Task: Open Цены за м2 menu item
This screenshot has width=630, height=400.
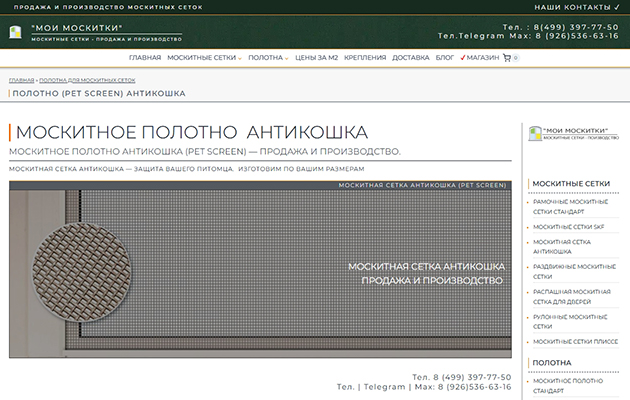Action: [317, 58]
